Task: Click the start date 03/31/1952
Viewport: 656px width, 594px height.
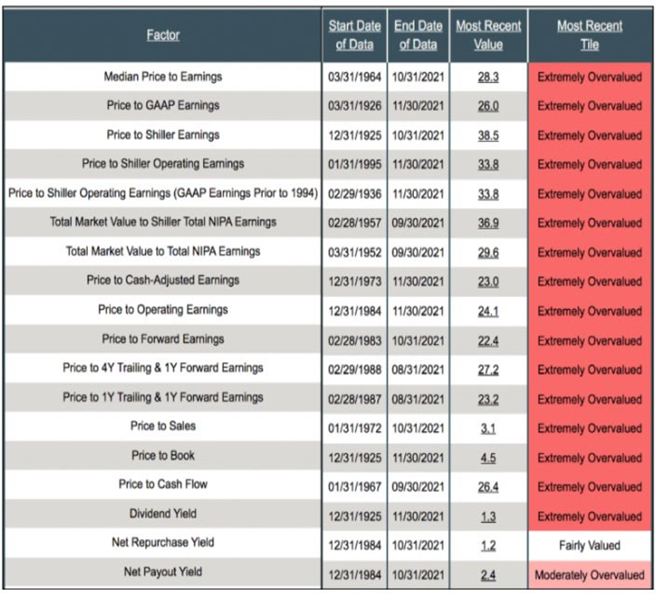Action: click(354, 253)
